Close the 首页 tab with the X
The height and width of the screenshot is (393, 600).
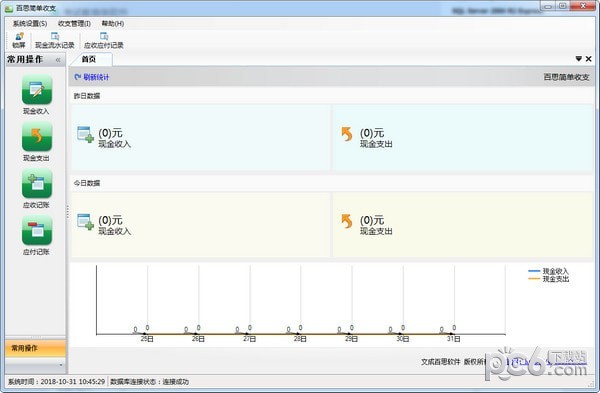(x=589, y=59)
